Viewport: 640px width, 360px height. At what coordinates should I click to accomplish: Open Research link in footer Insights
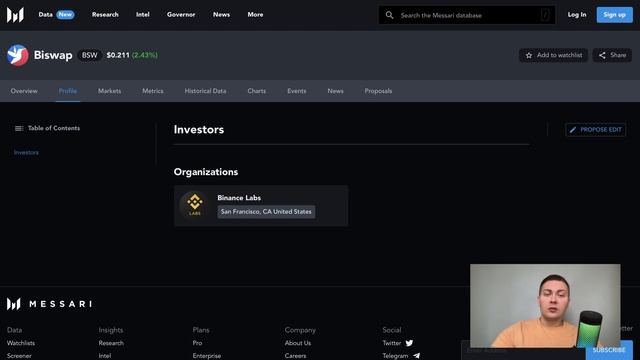pyautogui.click(x=111, y=343)
